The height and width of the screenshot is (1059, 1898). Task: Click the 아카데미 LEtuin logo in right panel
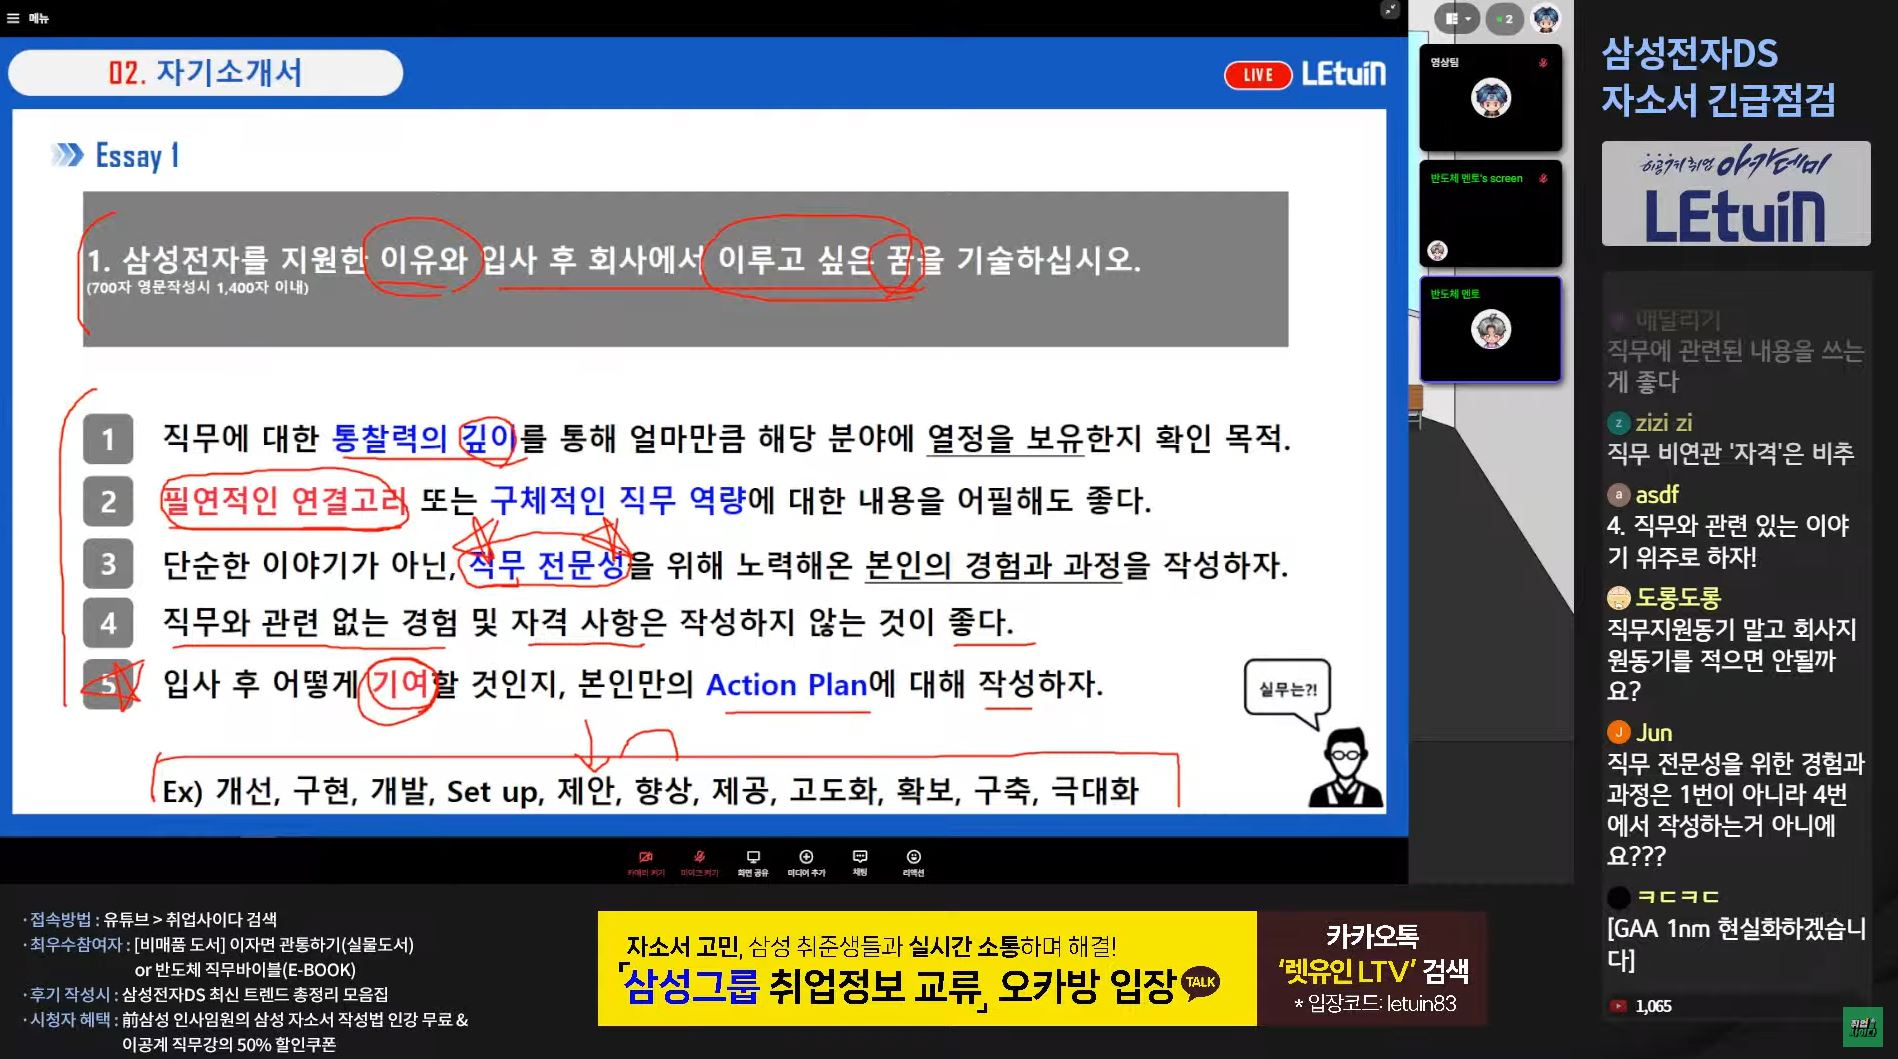[x=1736, y=194]
